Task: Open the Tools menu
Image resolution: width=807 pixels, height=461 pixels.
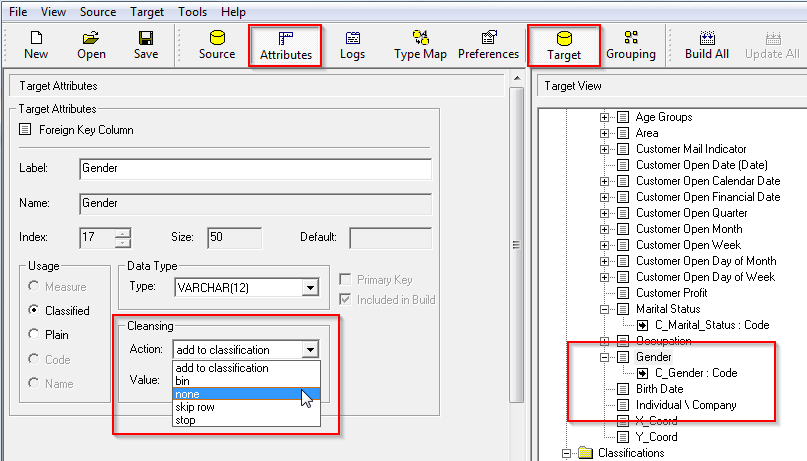Action: pos(192,12)
